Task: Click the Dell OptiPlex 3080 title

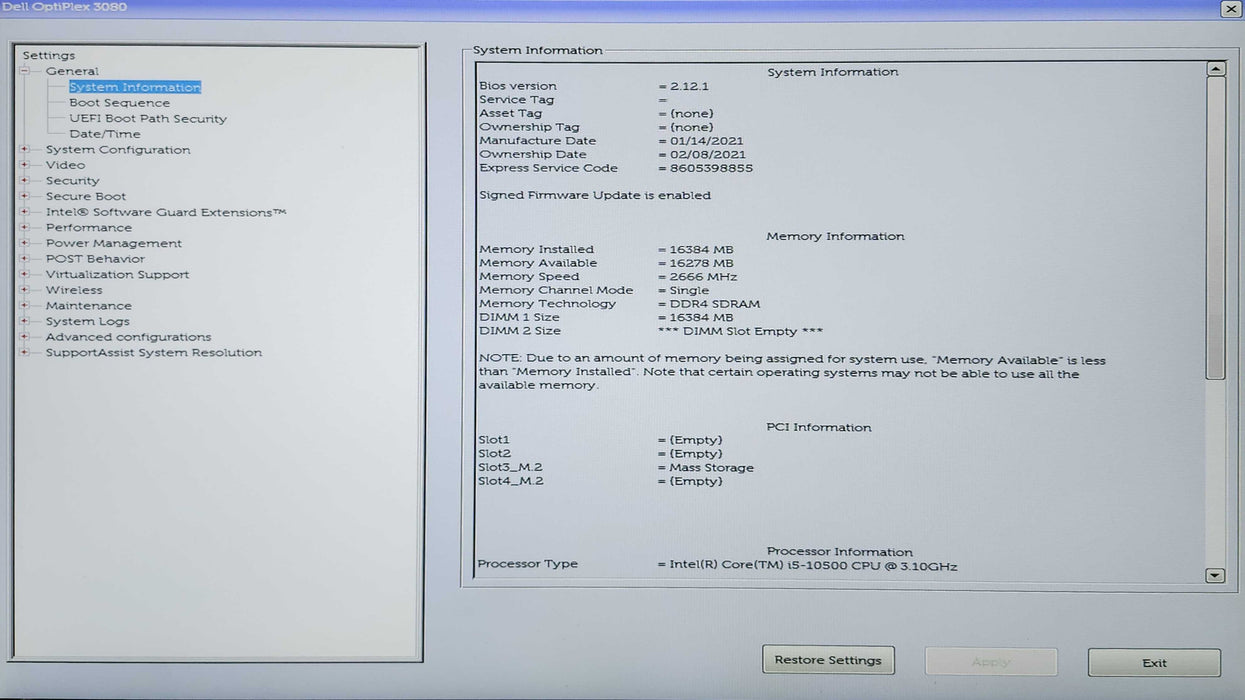Action: pyautogui.click(x=64, y=7)
